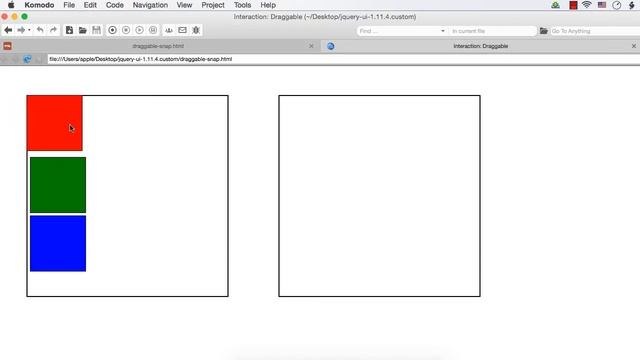This screenshot has height=360, width=640.
Task: Reload the browser preview page
Action: pyautogui.click(x=27, y=59)
